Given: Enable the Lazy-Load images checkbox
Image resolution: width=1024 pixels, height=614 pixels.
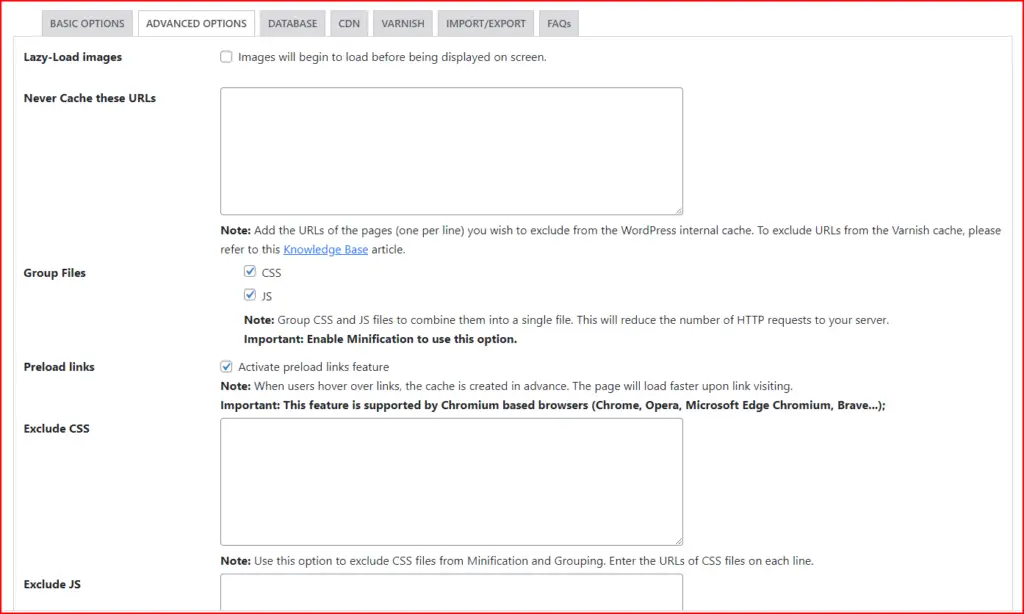Looking at the screenshot, I should [226, 57].
